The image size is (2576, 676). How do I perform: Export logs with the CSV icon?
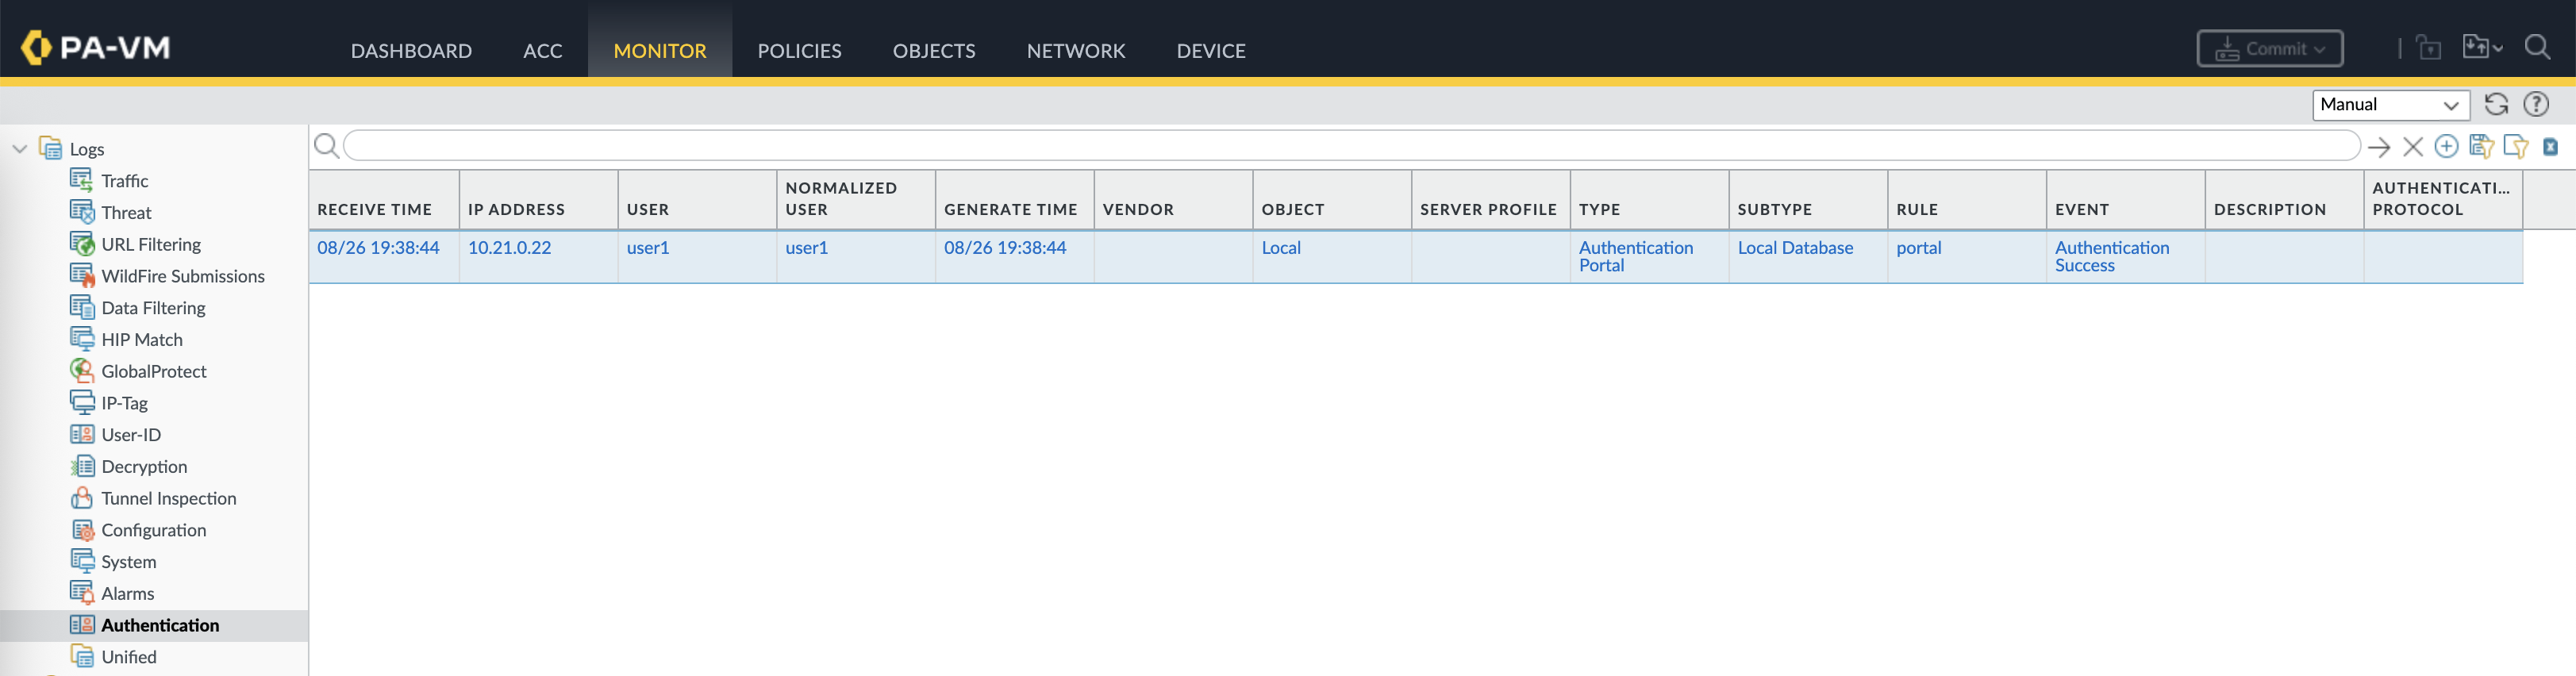[x=2550, y=147]
